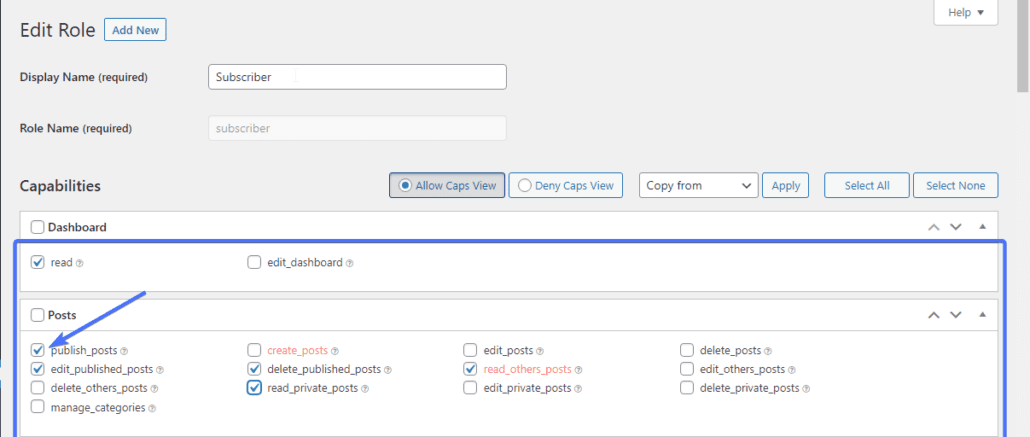Enable edit_private_posts capability
Viewport: 1030px width, 437px height.
click(470, 388)
